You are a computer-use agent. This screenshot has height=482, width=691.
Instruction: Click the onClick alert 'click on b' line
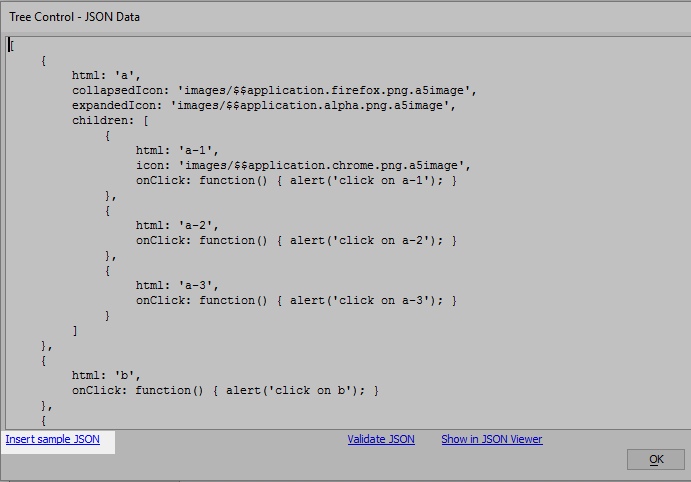(225, 390)
